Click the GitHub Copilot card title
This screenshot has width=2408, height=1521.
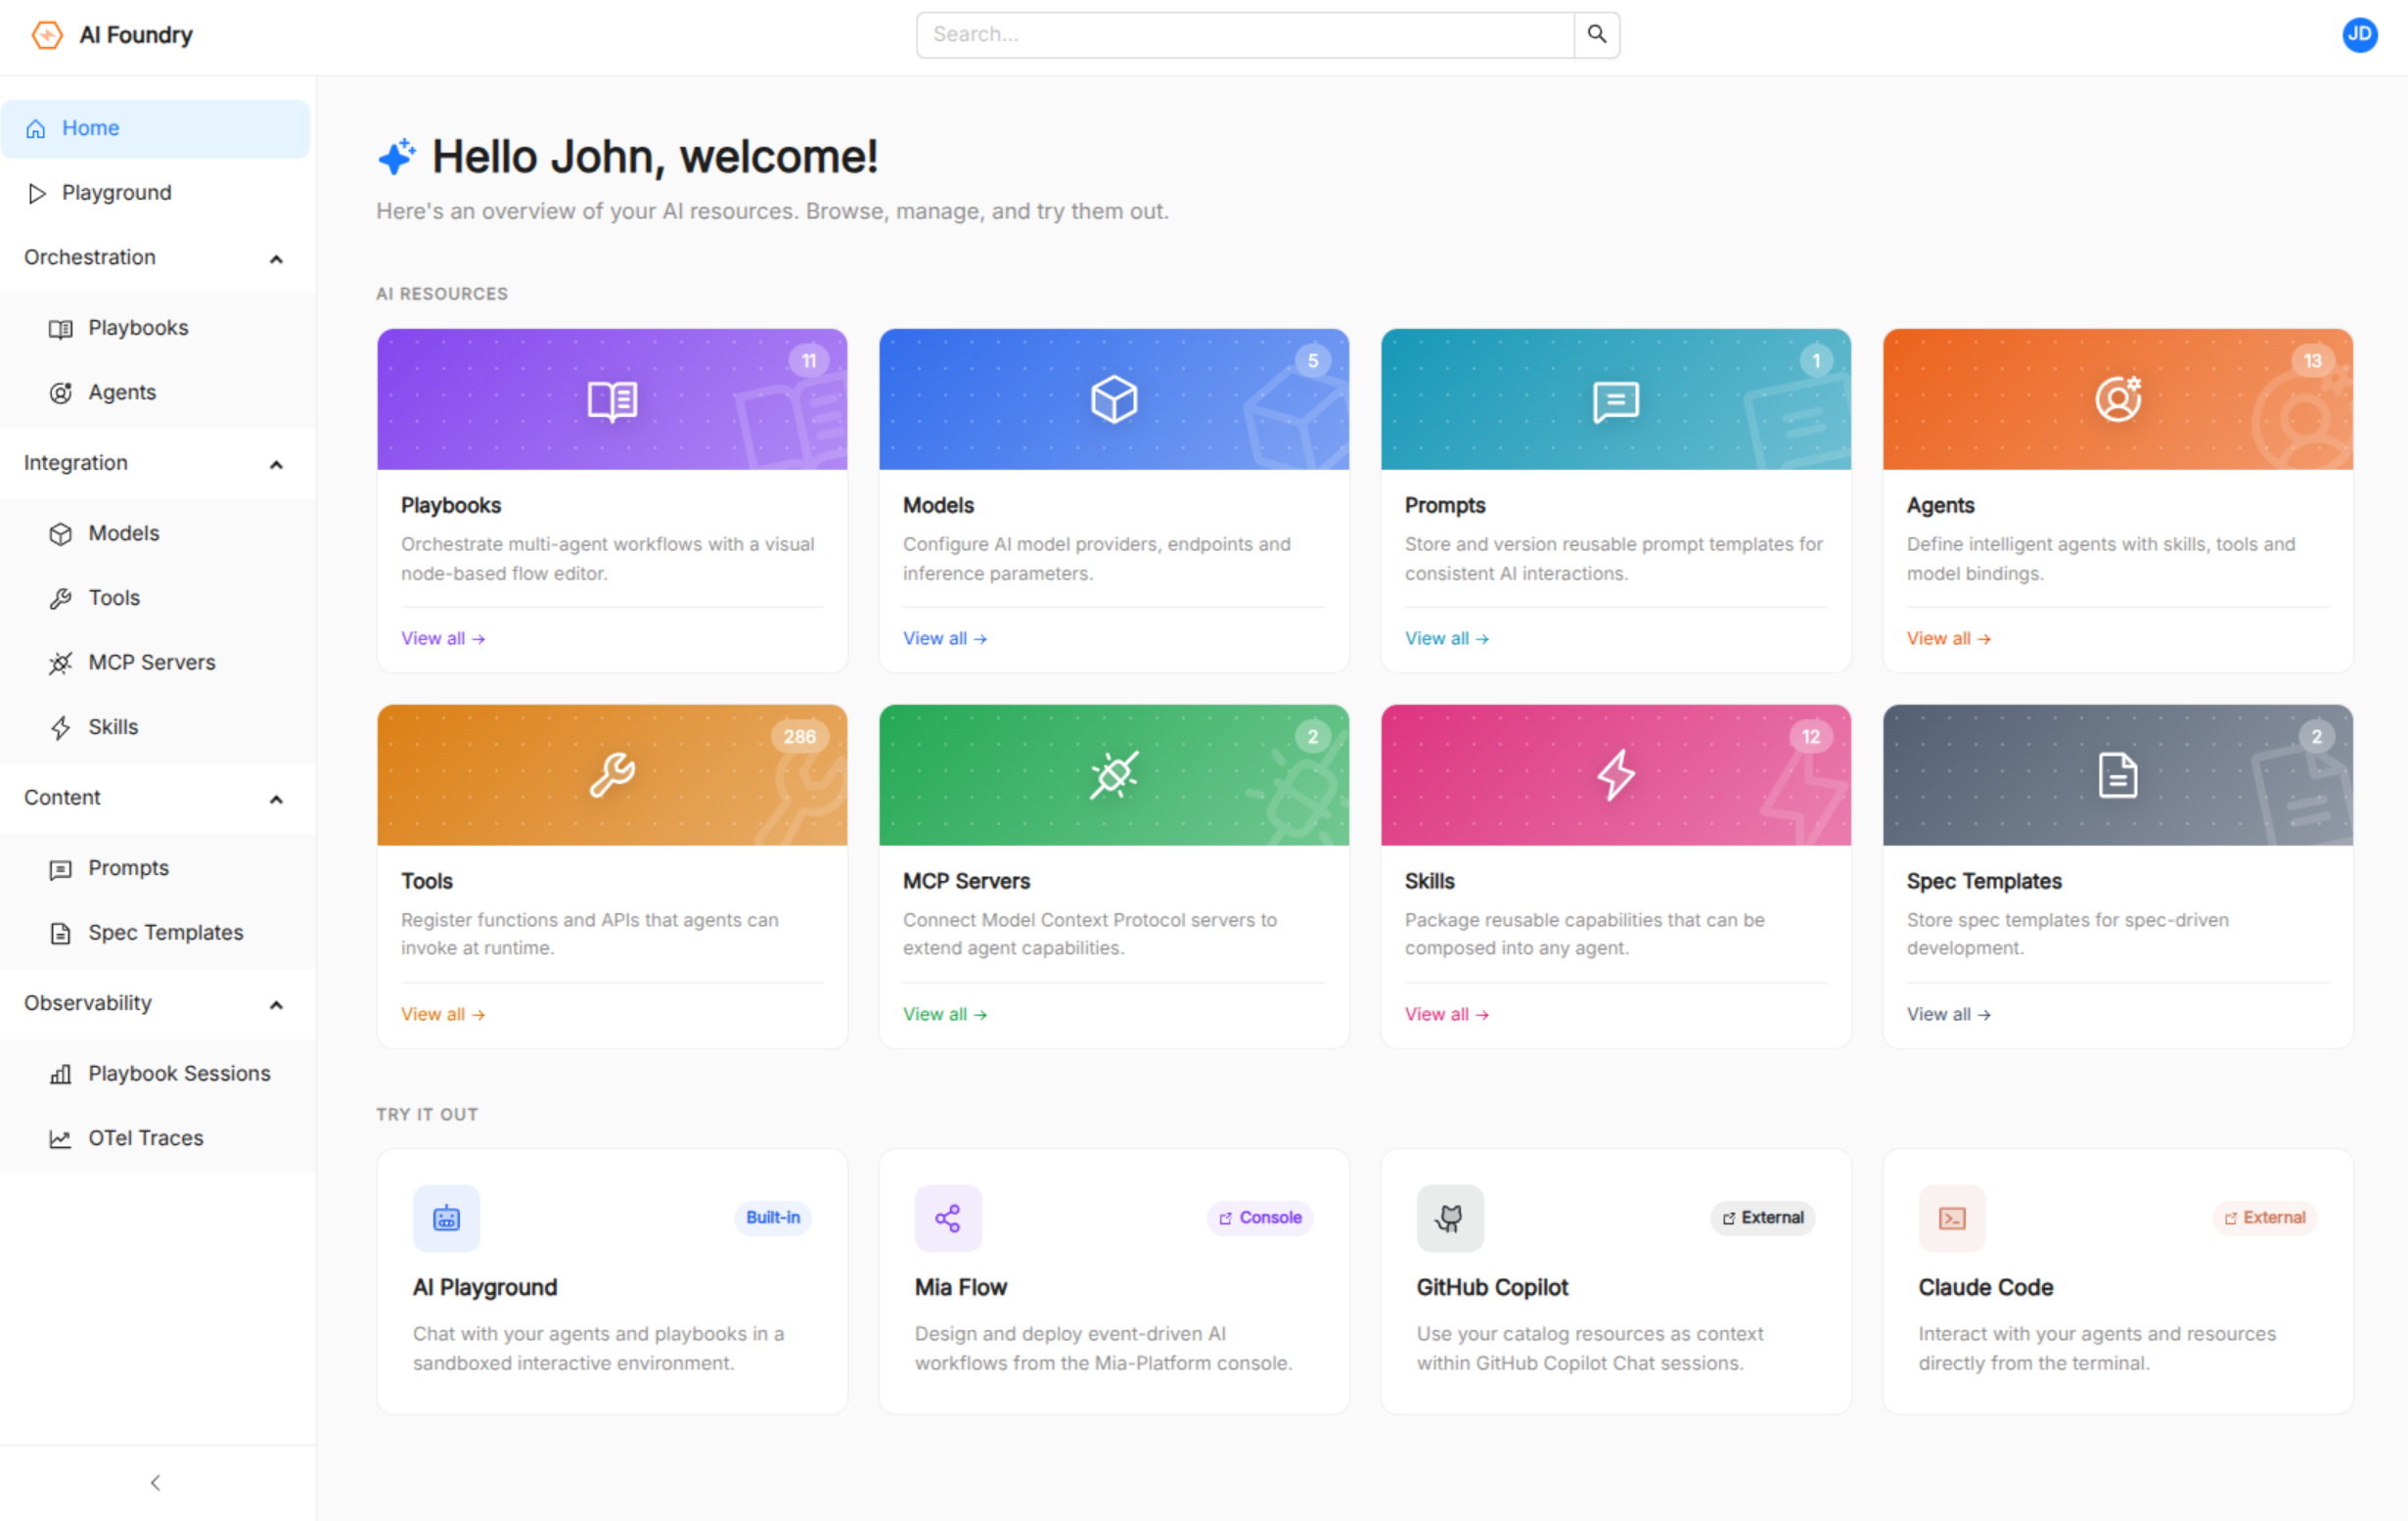1492,1287
